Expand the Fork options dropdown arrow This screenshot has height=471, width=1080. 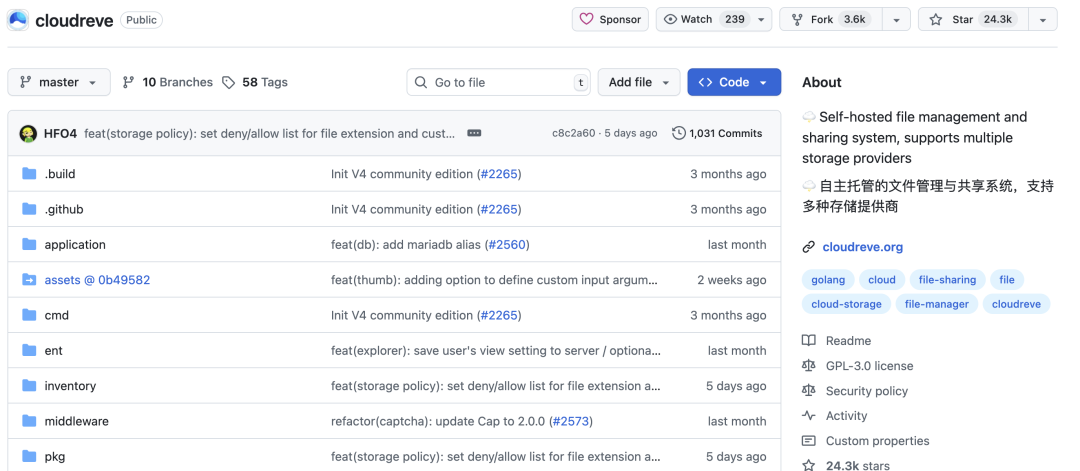click(896, 19)
